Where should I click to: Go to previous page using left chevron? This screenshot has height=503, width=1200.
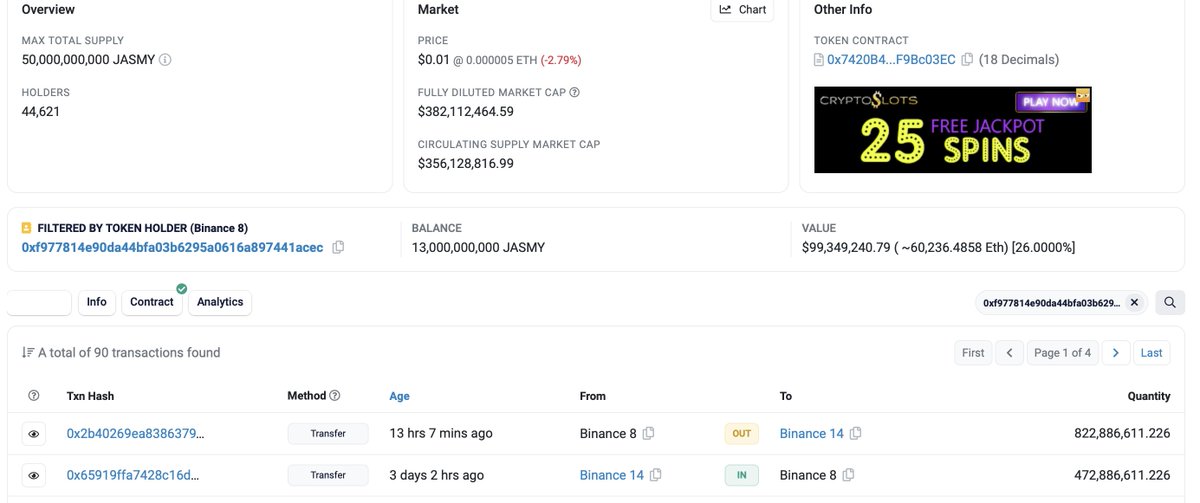point(1010,353)
